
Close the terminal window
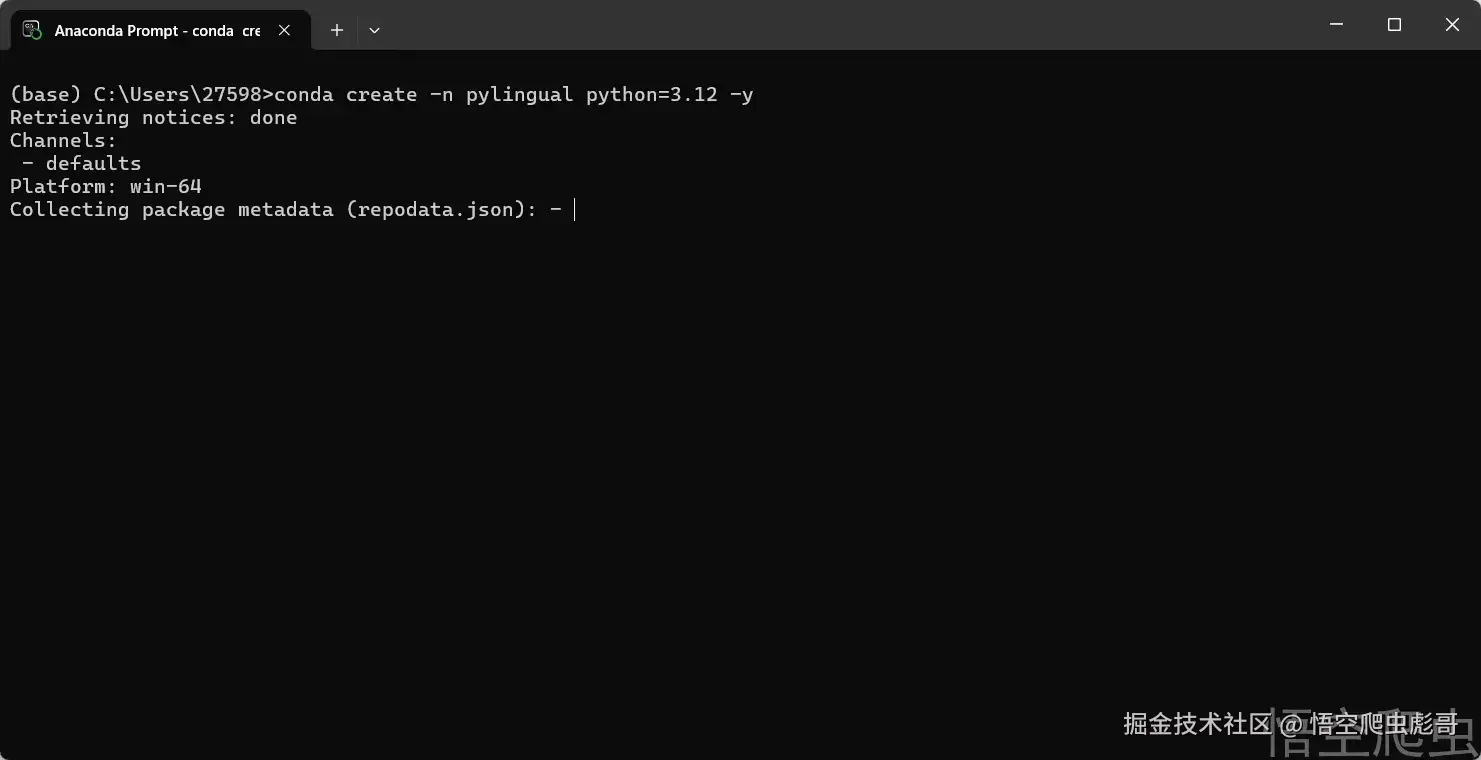pyautogui.click(x=1452, y=25)
